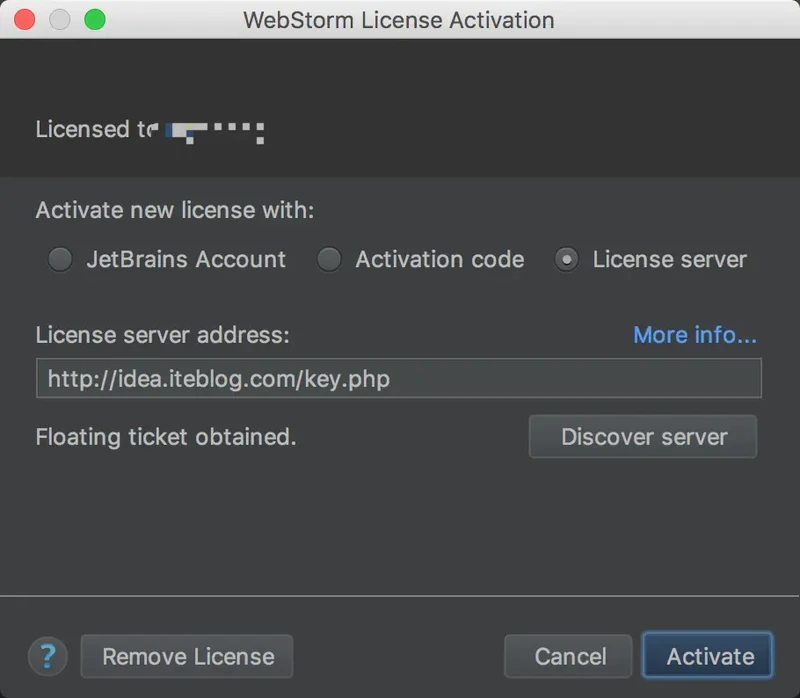Open the help question mark icon
Image resolution: width=800 pixels, height=698 pixels.
[x=48, y=657]
